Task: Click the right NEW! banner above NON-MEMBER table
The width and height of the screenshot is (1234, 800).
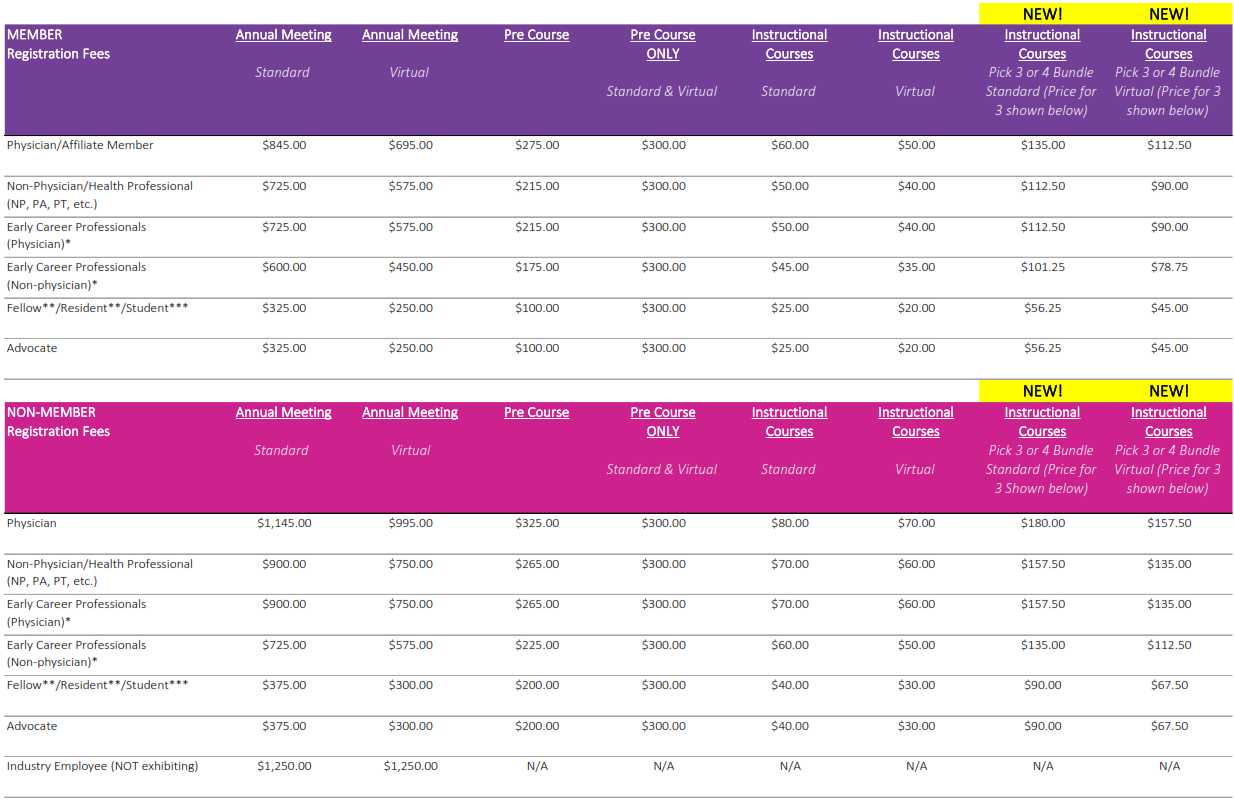Action: [x=1168, y=391]
